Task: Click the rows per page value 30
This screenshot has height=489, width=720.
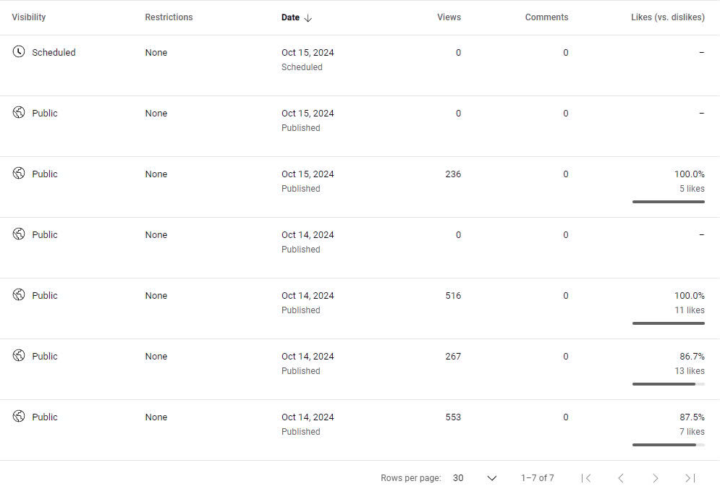Action: point(458,478)
